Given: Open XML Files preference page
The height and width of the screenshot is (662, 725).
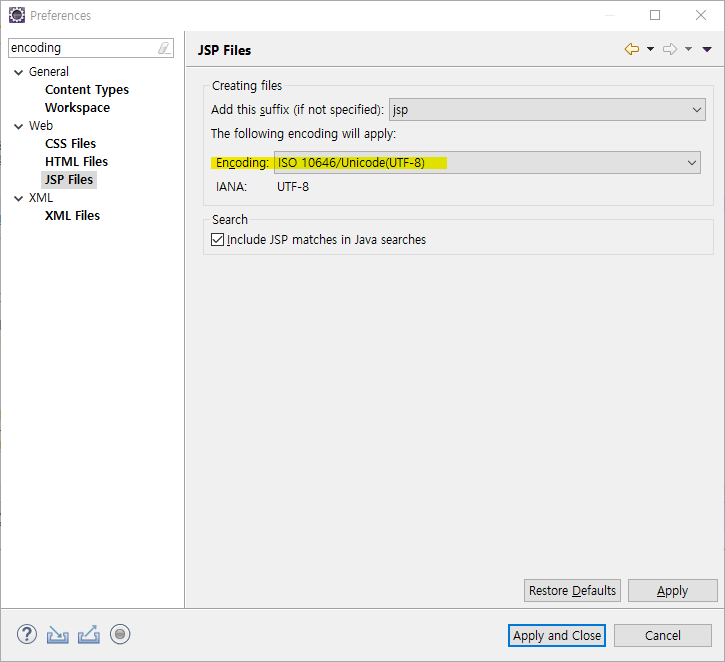Looking at the screenshot, I should pyautogui.click(x=72, y=216).
